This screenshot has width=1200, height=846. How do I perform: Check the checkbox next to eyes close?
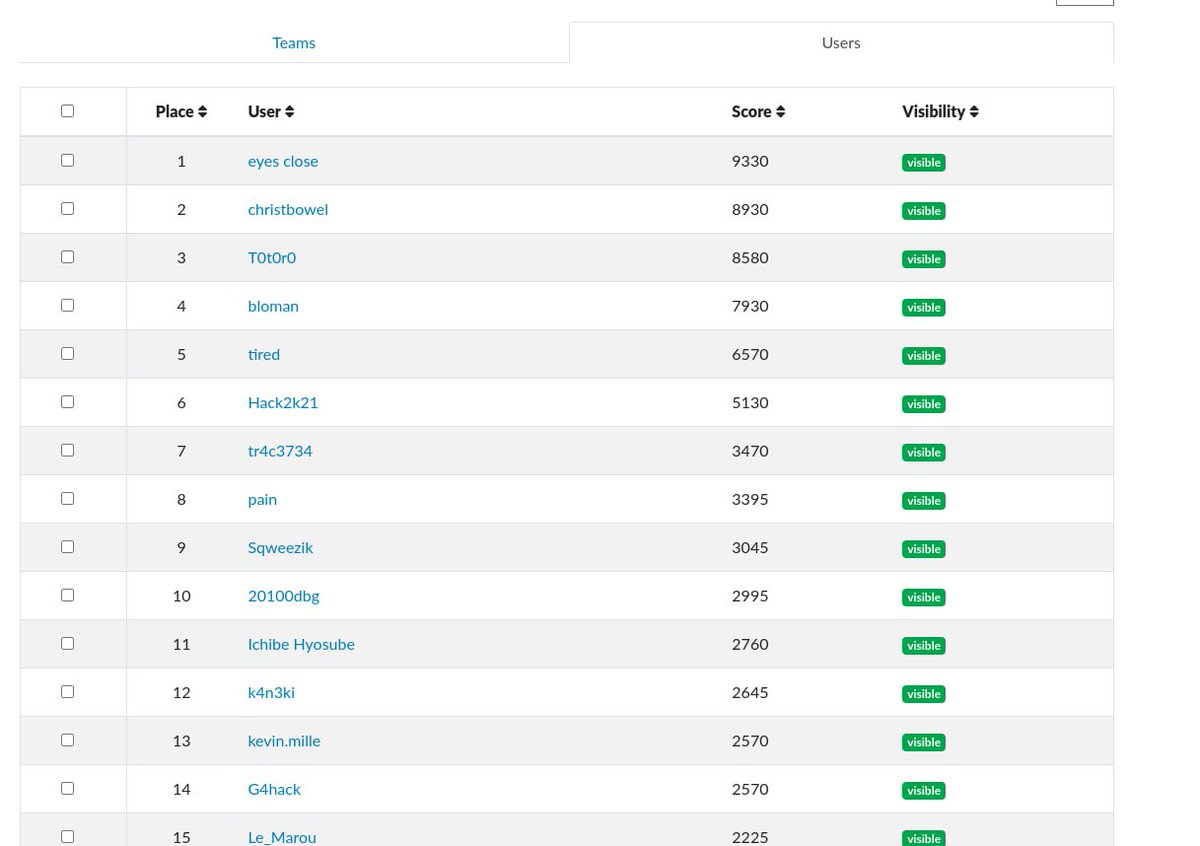point(67,159)
